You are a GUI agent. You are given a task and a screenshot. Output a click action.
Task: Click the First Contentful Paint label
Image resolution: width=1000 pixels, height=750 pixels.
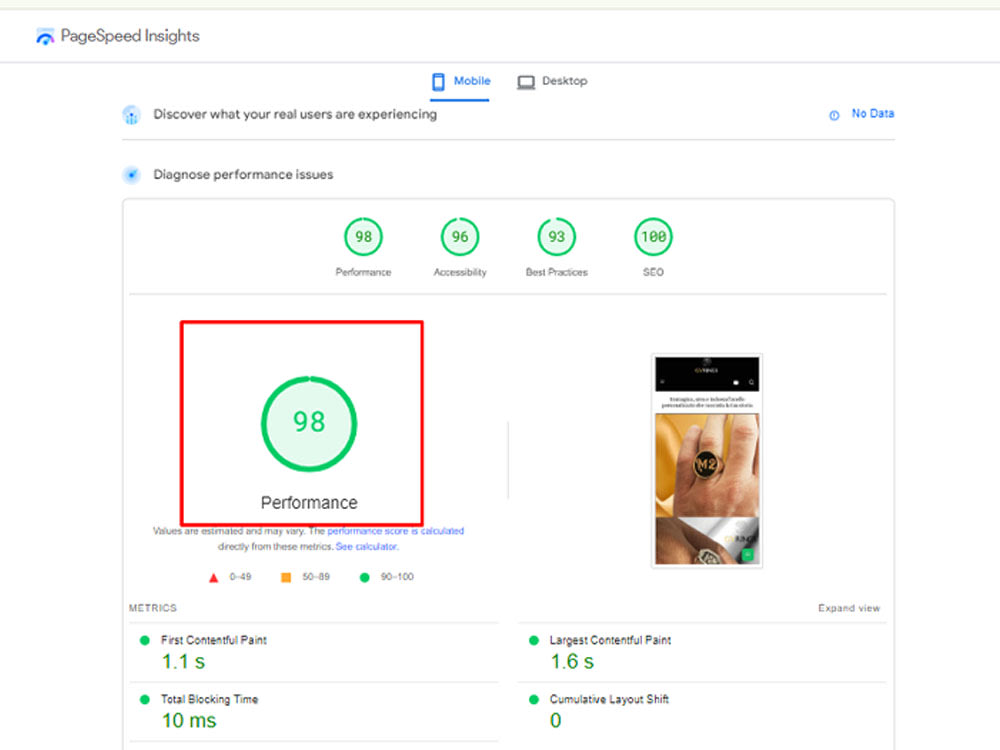coord(214,640)
